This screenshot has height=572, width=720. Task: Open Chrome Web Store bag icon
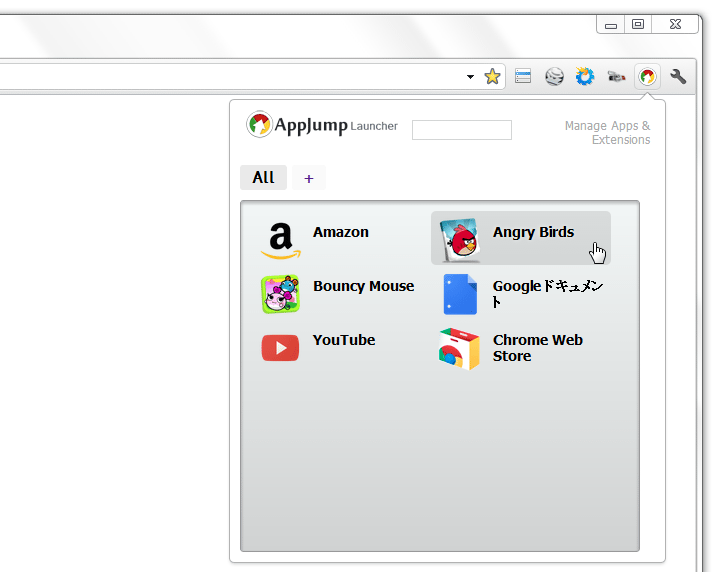click(460, 348)
